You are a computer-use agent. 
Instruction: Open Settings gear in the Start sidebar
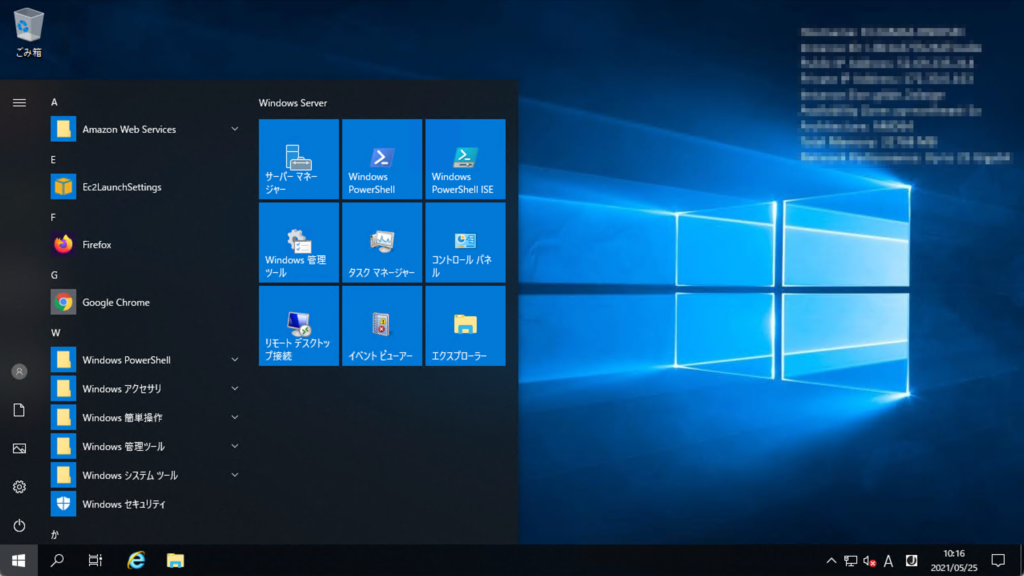point(19,487)
